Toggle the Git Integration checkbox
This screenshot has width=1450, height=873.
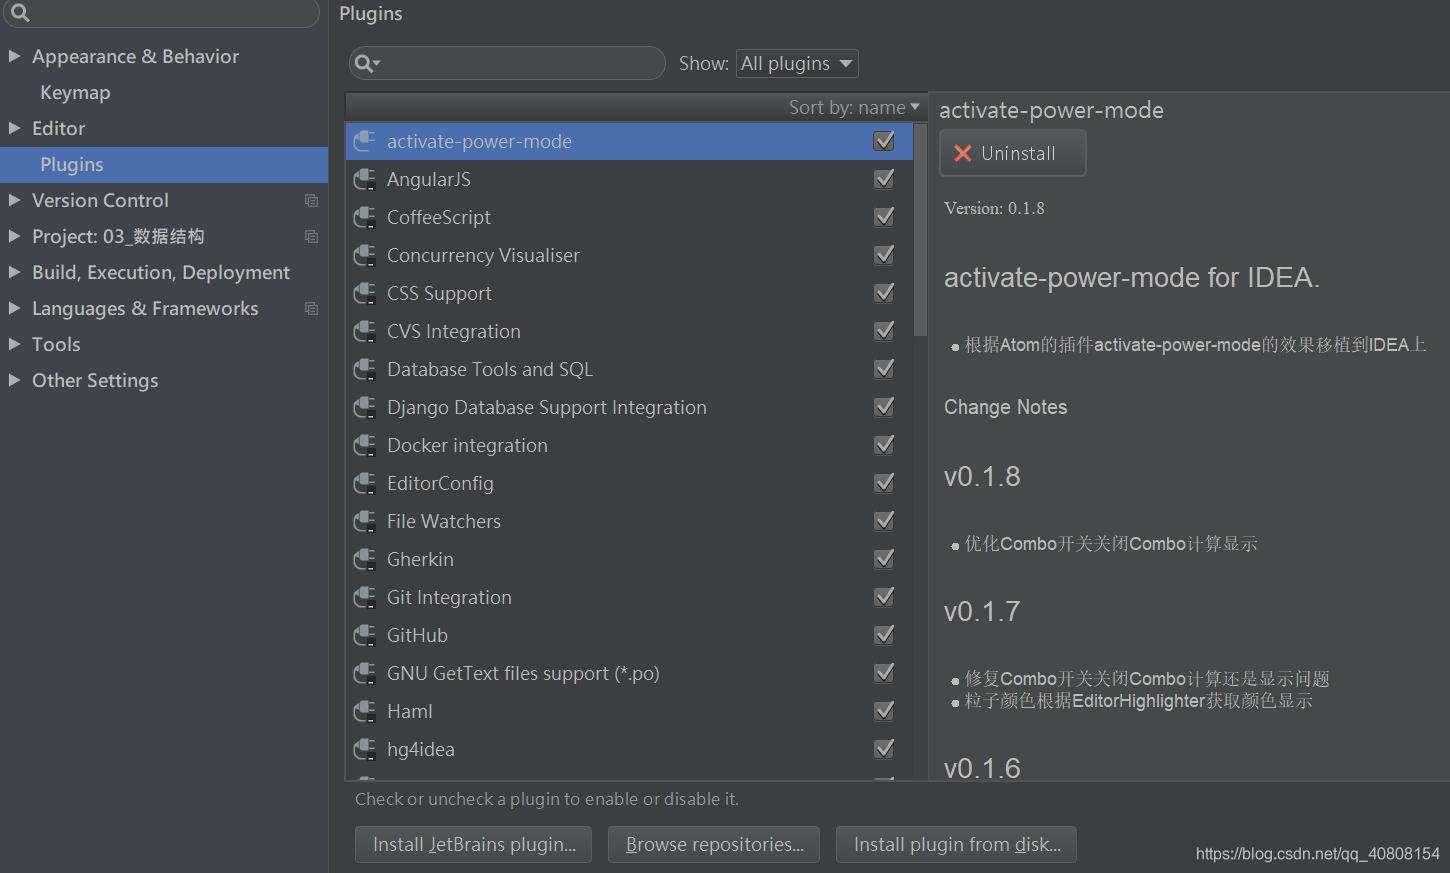tap(884, 597)
